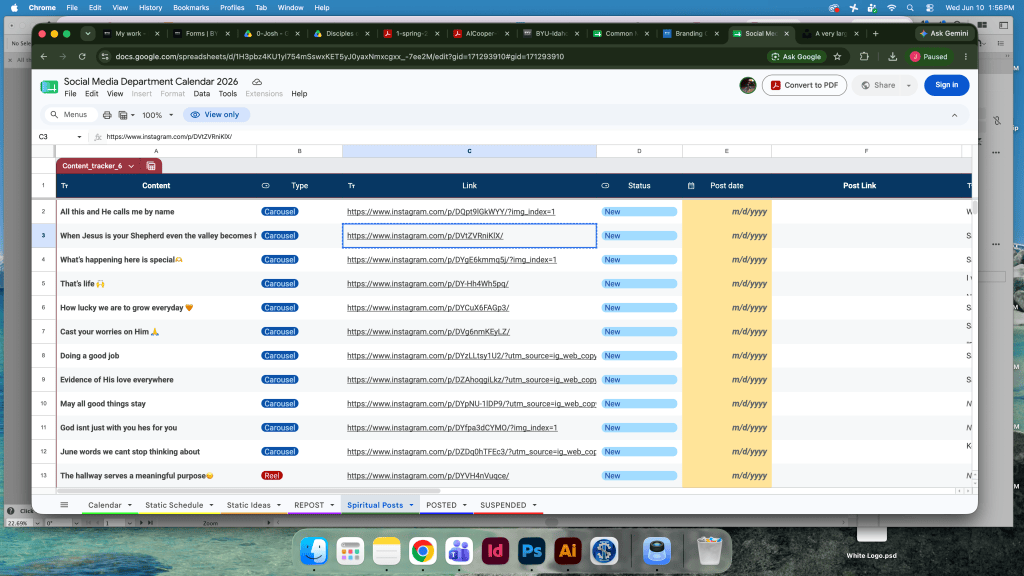
Task: Expand the 100% zoom dropdown
Action: (158, 115)
